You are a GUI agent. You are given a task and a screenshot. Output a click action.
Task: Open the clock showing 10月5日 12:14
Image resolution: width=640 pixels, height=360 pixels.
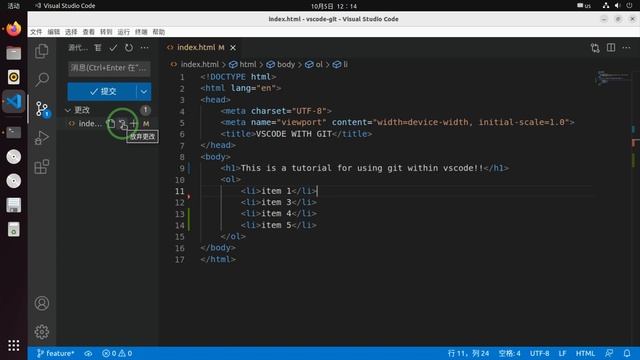click(334, 6)
